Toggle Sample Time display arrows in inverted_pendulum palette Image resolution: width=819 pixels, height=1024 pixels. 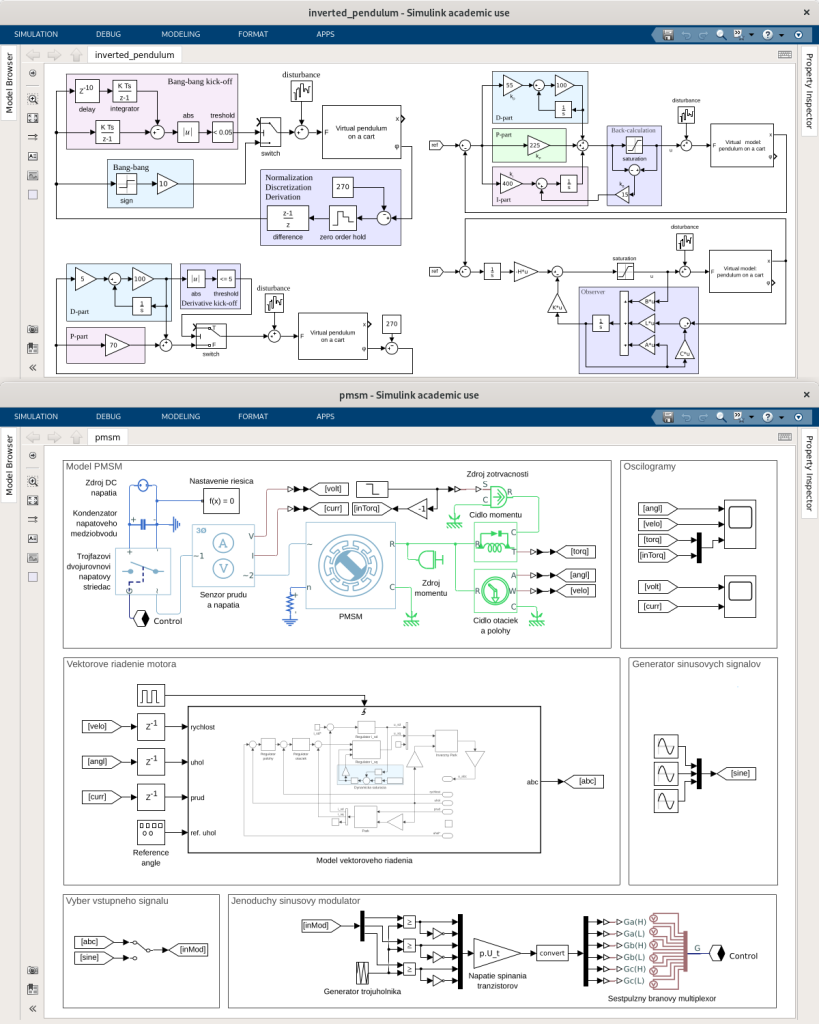point(33,137)
